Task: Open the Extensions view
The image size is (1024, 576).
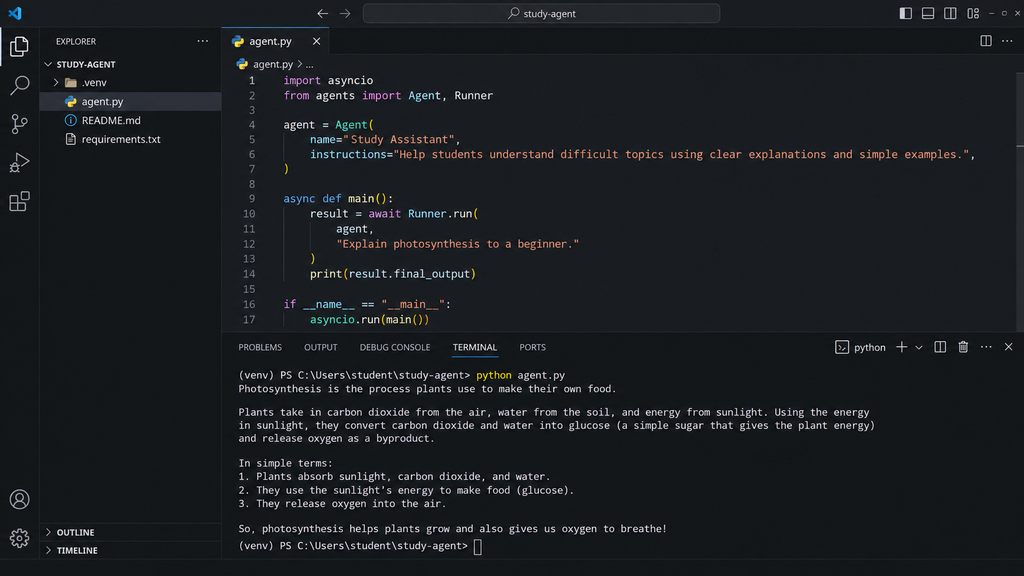Action: click(20, 201)
